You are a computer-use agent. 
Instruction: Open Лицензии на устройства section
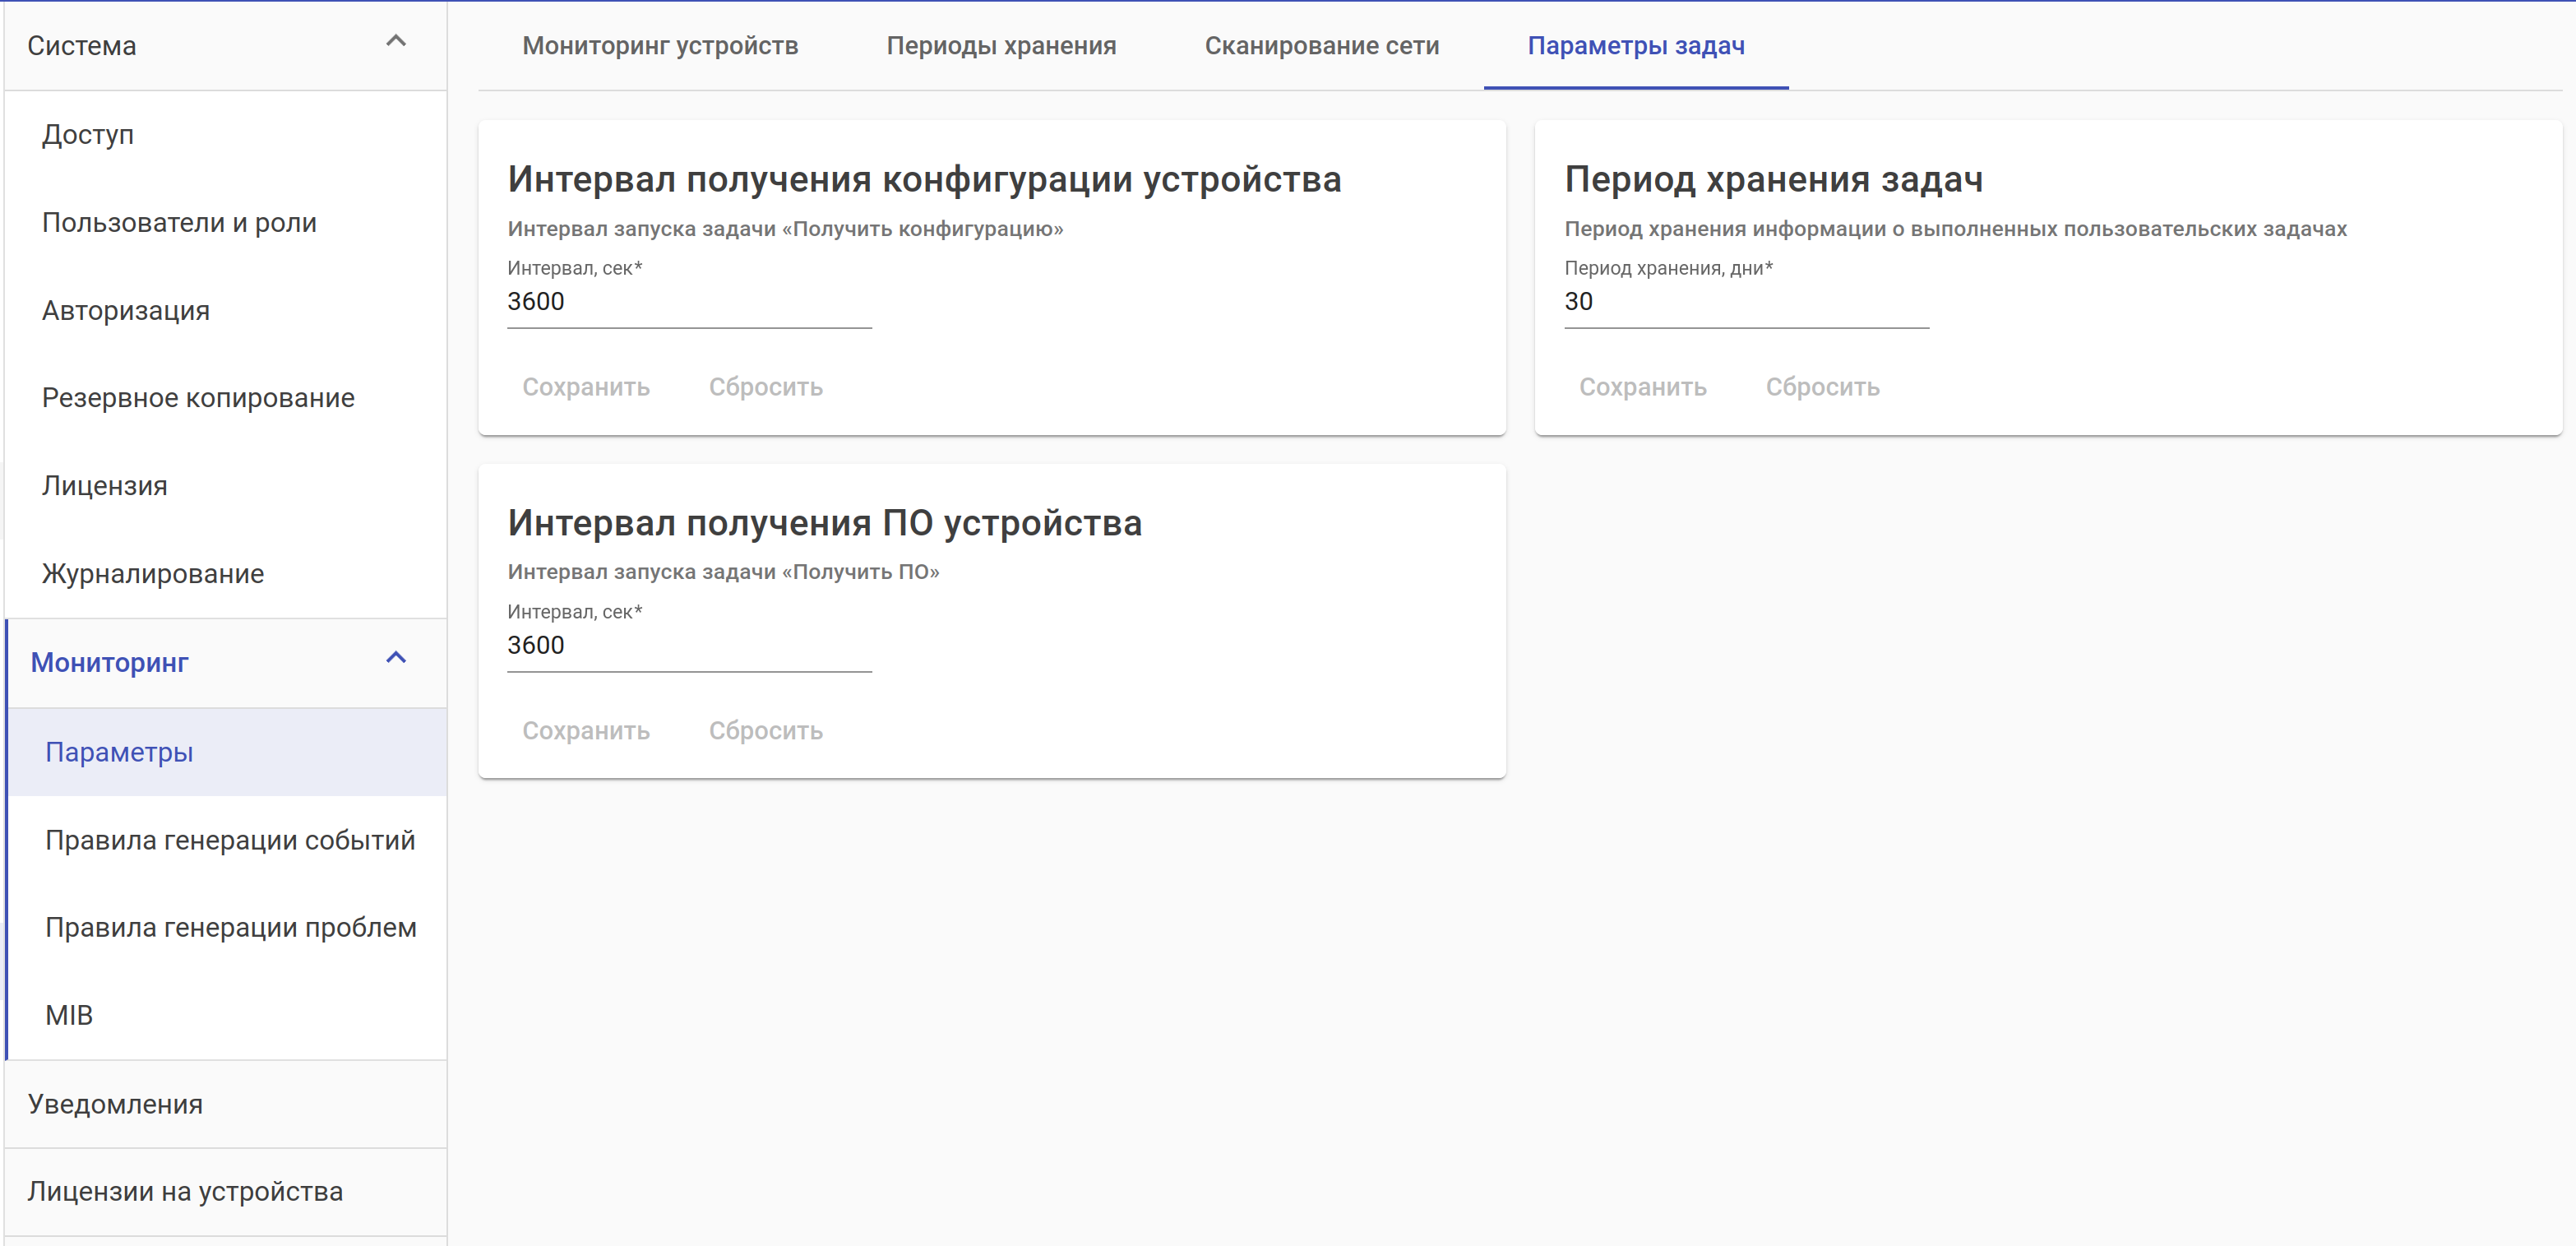point(185,1191)
